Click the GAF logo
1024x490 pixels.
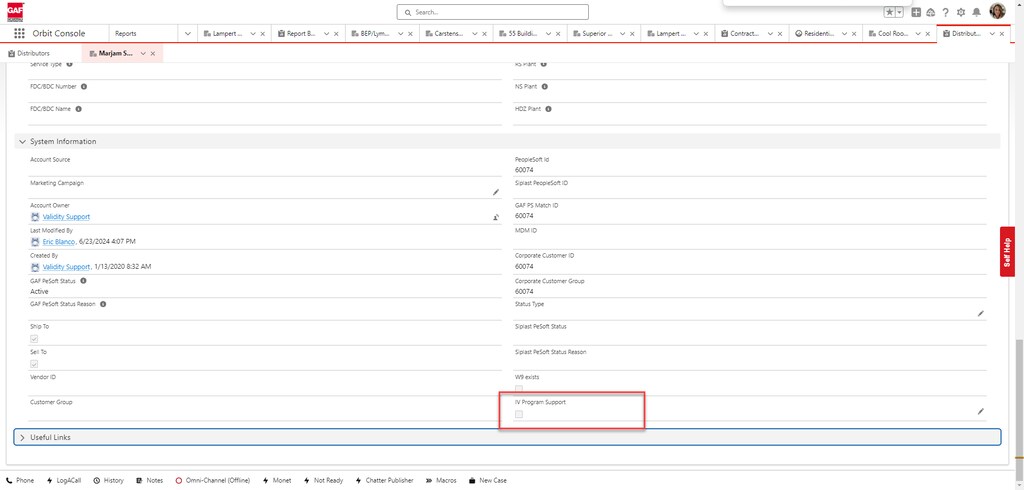15,11
